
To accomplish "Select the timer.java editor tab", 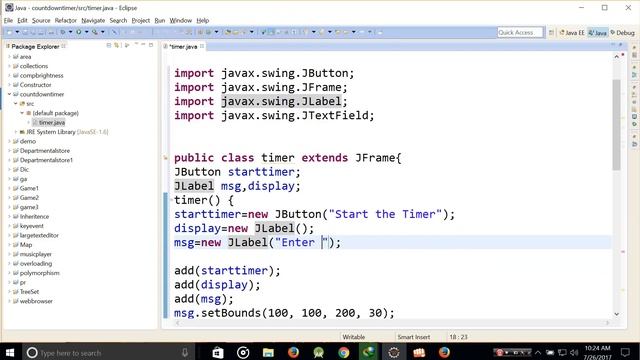I will [183, 47].
